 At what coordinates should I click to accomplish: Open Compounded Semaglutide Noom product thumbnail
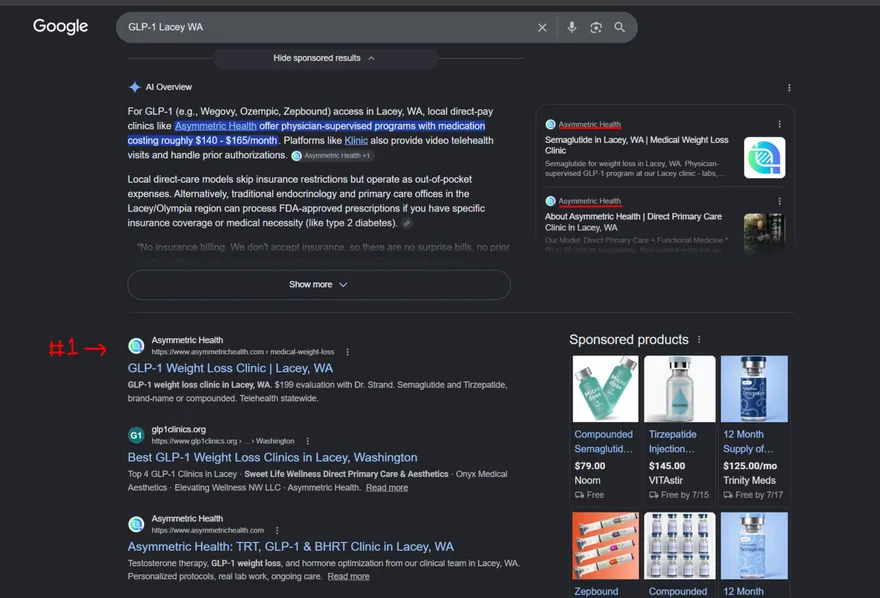coord(605,389)
